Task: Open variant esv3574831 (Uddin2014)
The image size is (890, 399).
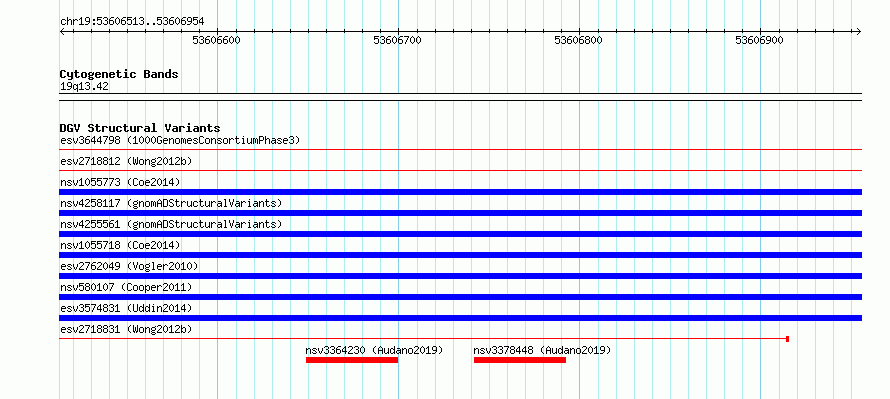Action: tap(126, 308)
